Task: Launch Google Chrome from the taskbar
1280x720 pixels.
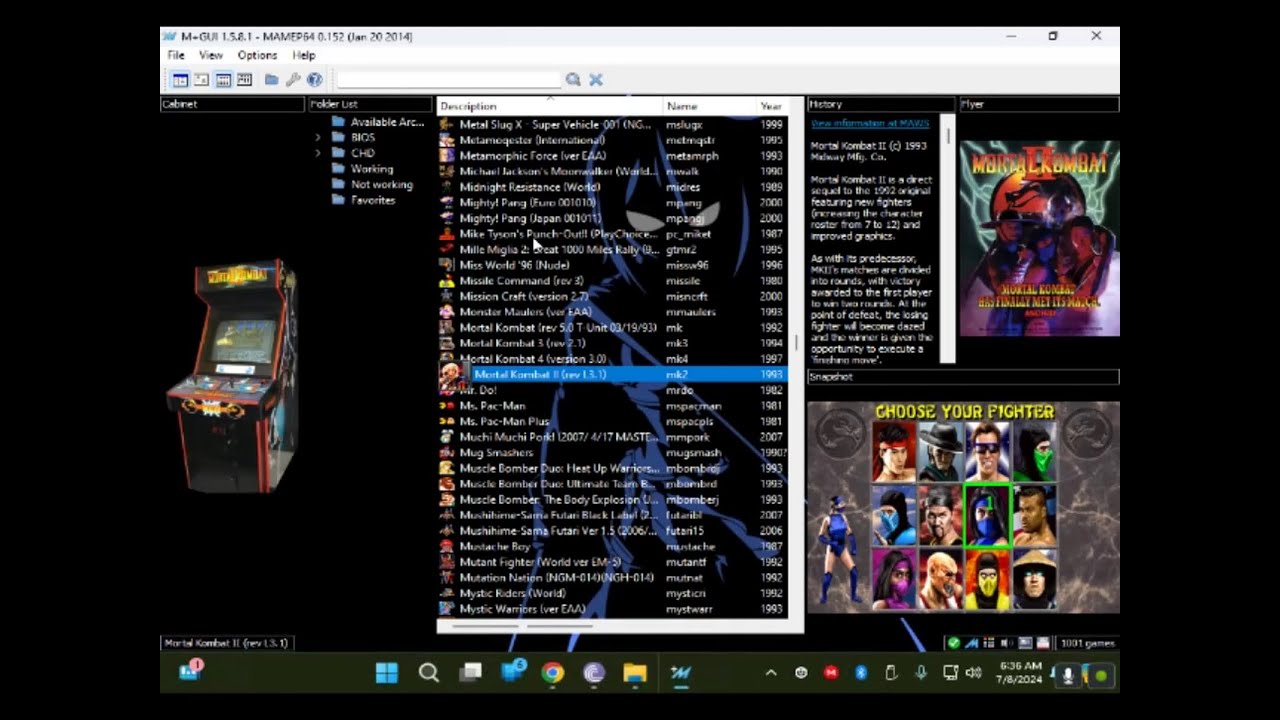Action: point(552,673)
